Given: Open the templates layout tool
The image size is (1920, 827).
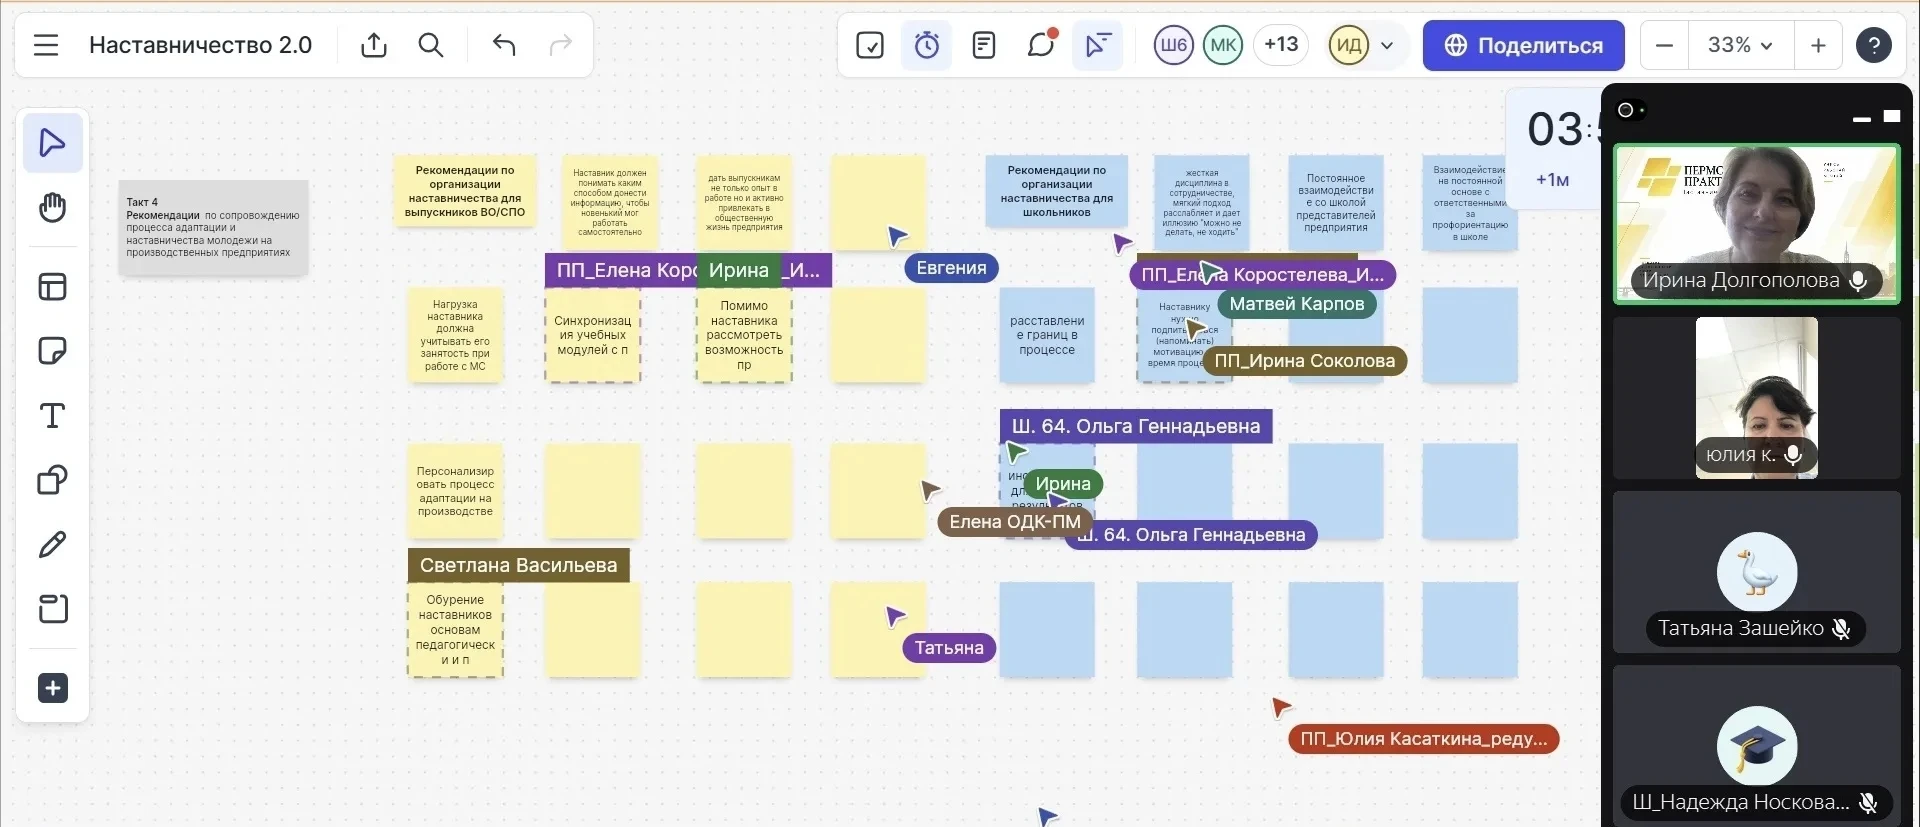Looking at the screenshot, I should (53, 287).
